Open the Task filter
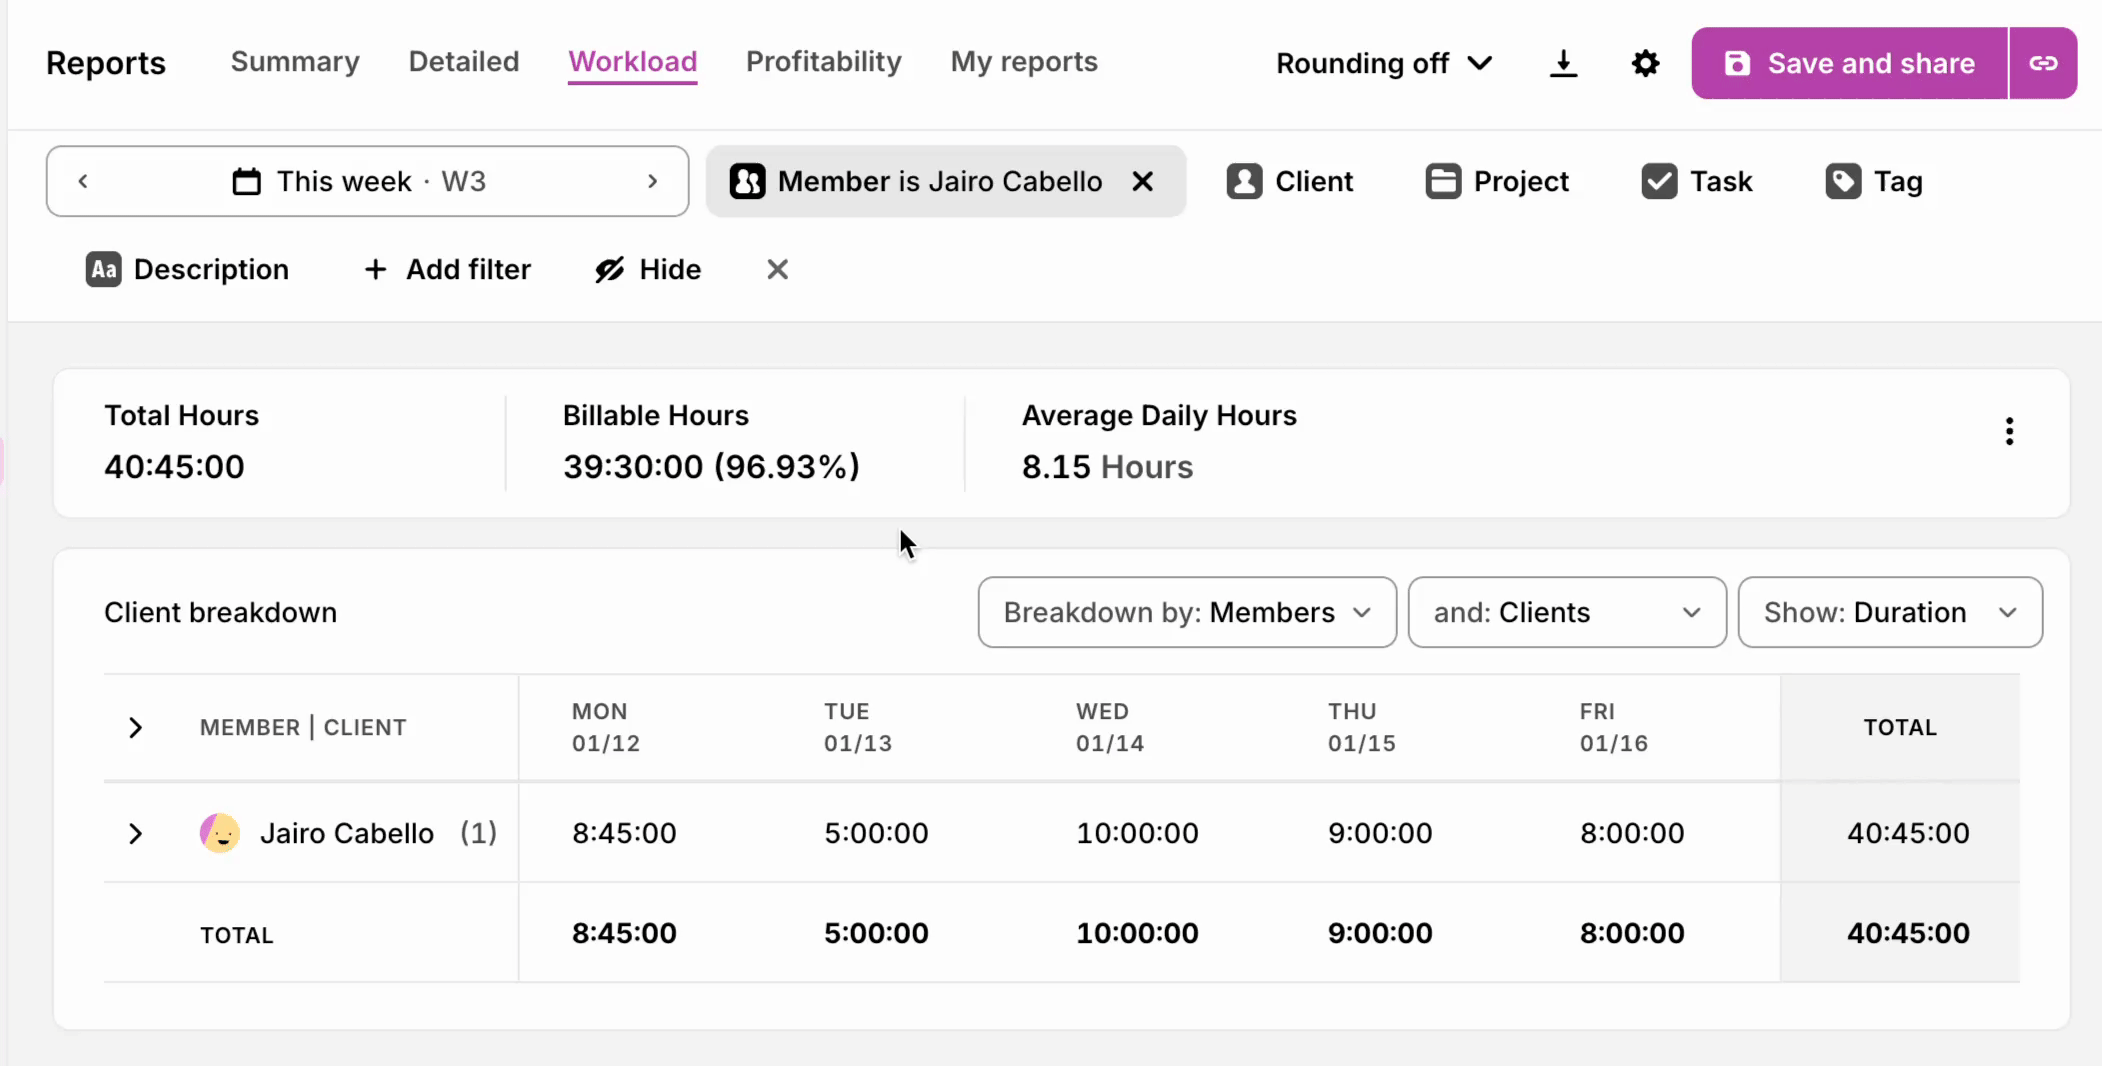 1697,181
